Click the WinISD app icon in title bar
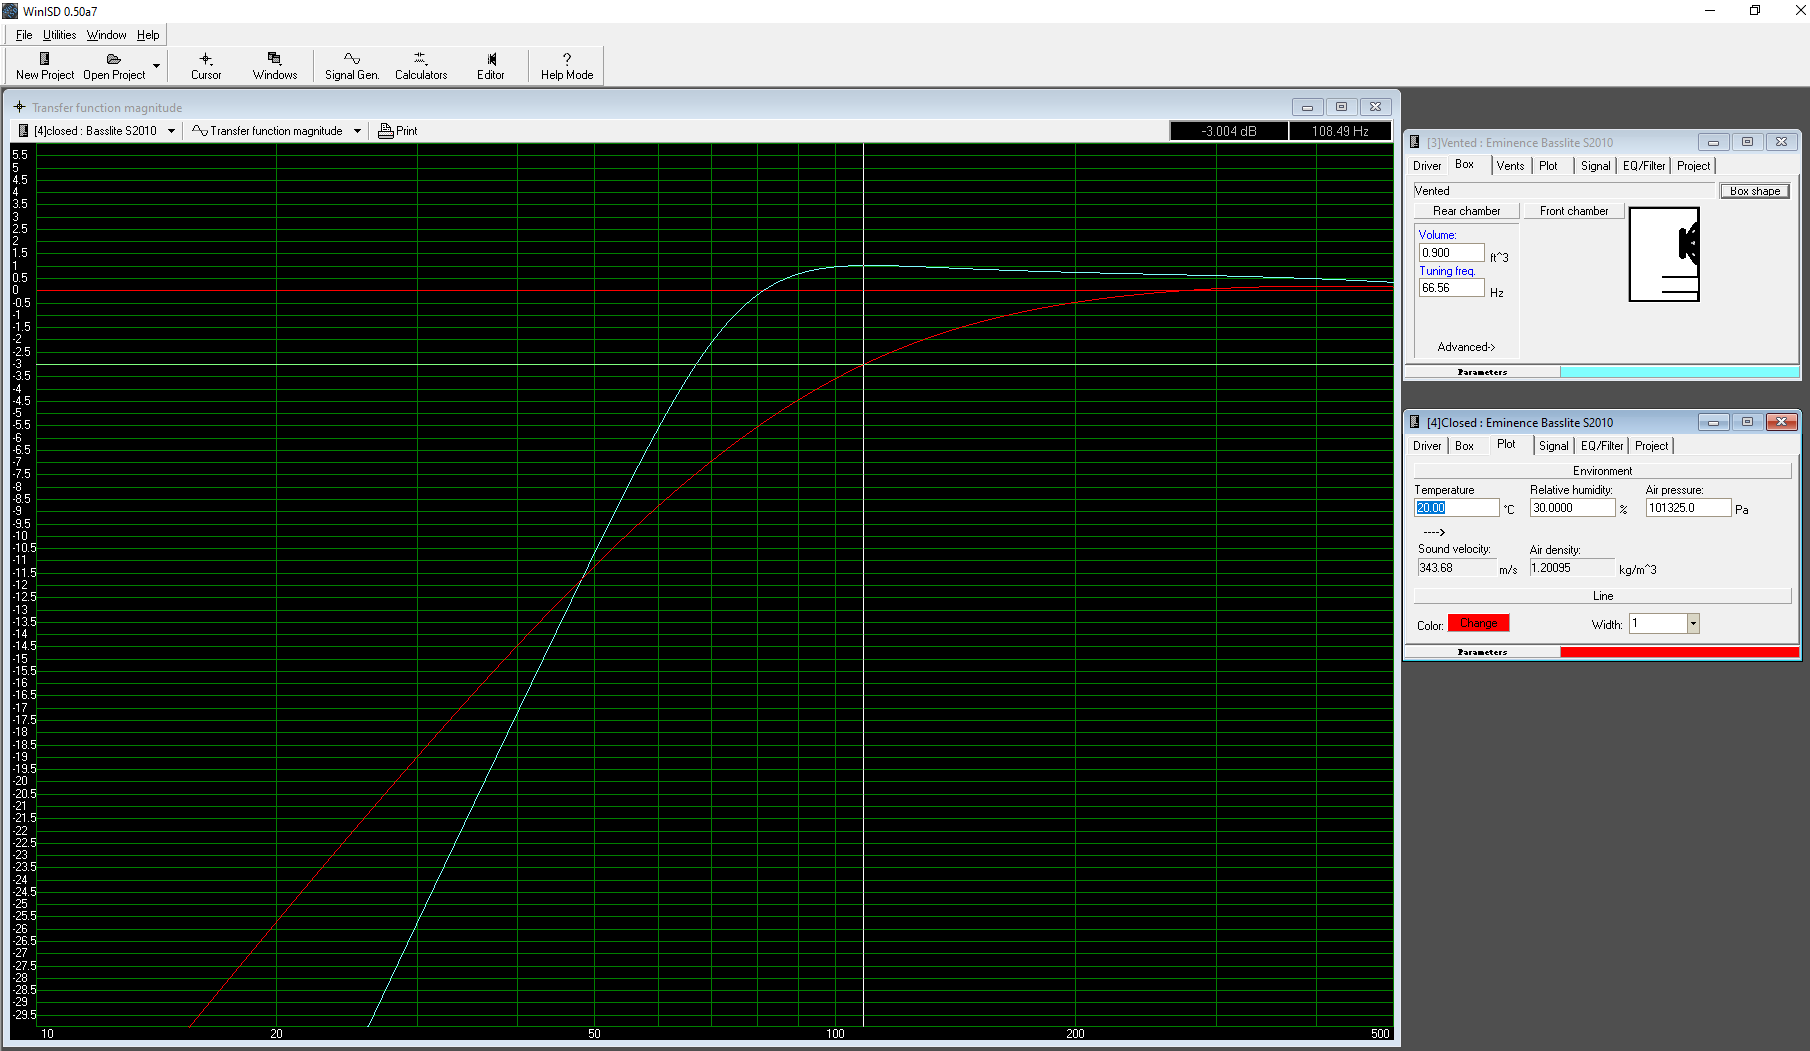Screen dimensions: 1810x1051 coord(10,11)
